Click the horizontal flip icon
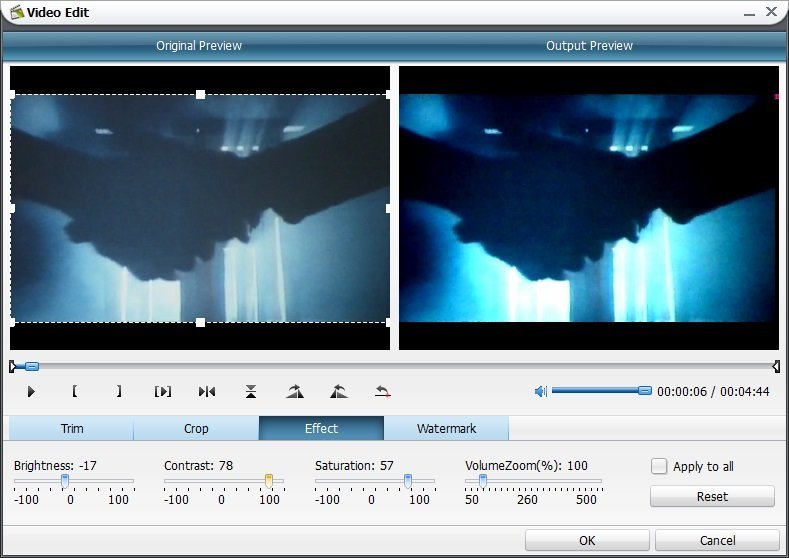Viewport: 789px width, 558px height. [207, 391]
